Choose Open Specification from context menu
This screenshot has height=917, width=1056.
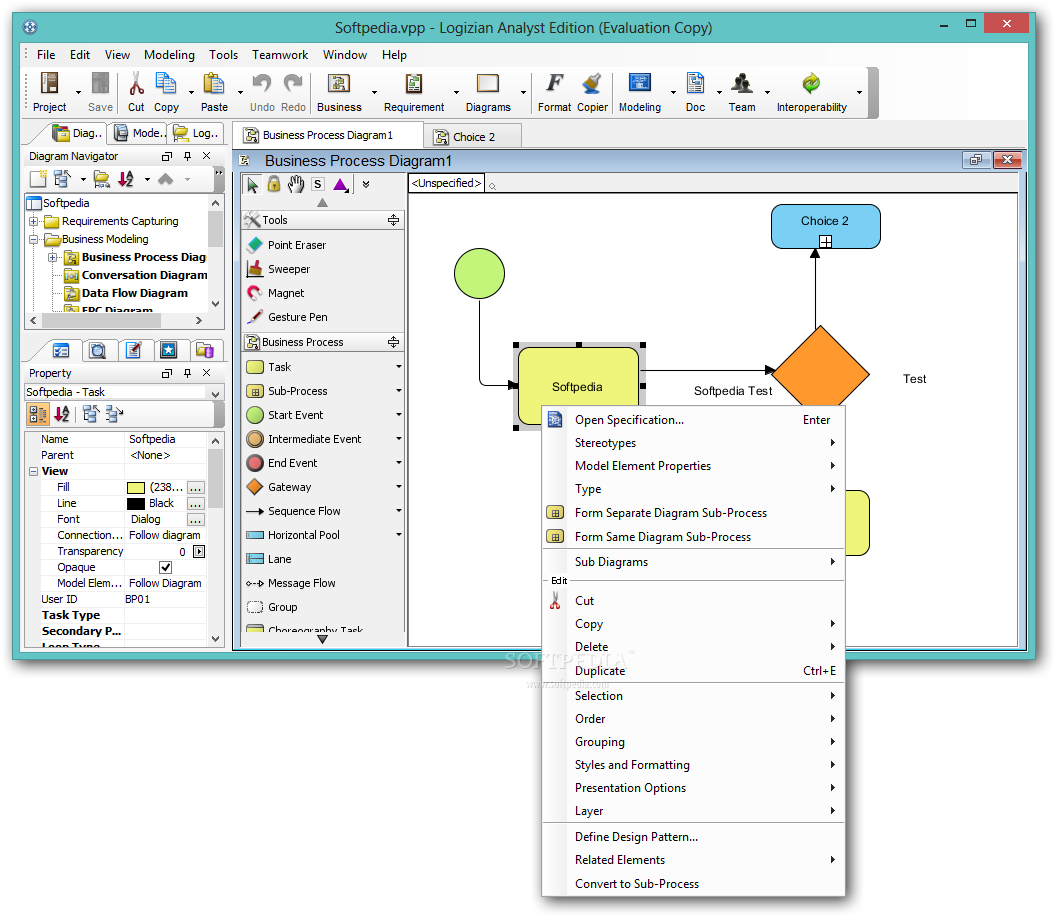coord(694,420)
